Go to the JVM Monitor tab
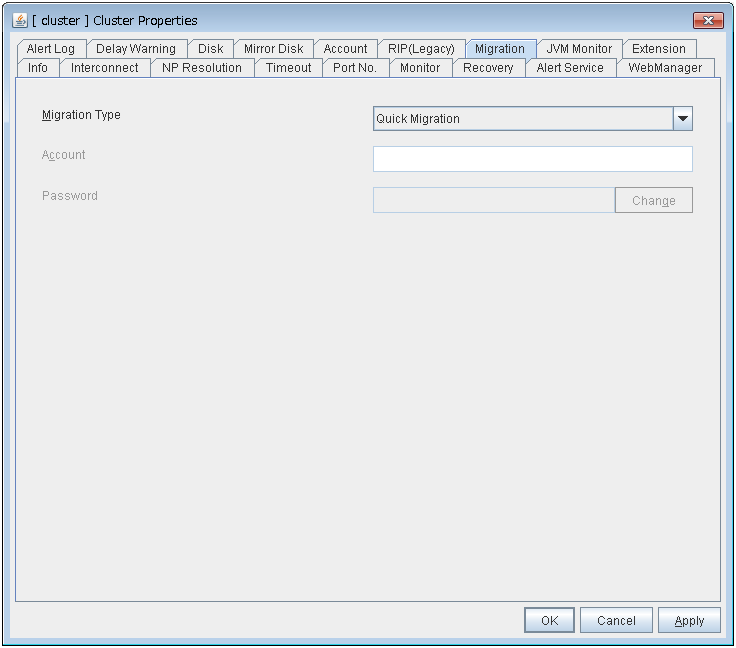Viewport: 736px width, 648px height. 579,49
